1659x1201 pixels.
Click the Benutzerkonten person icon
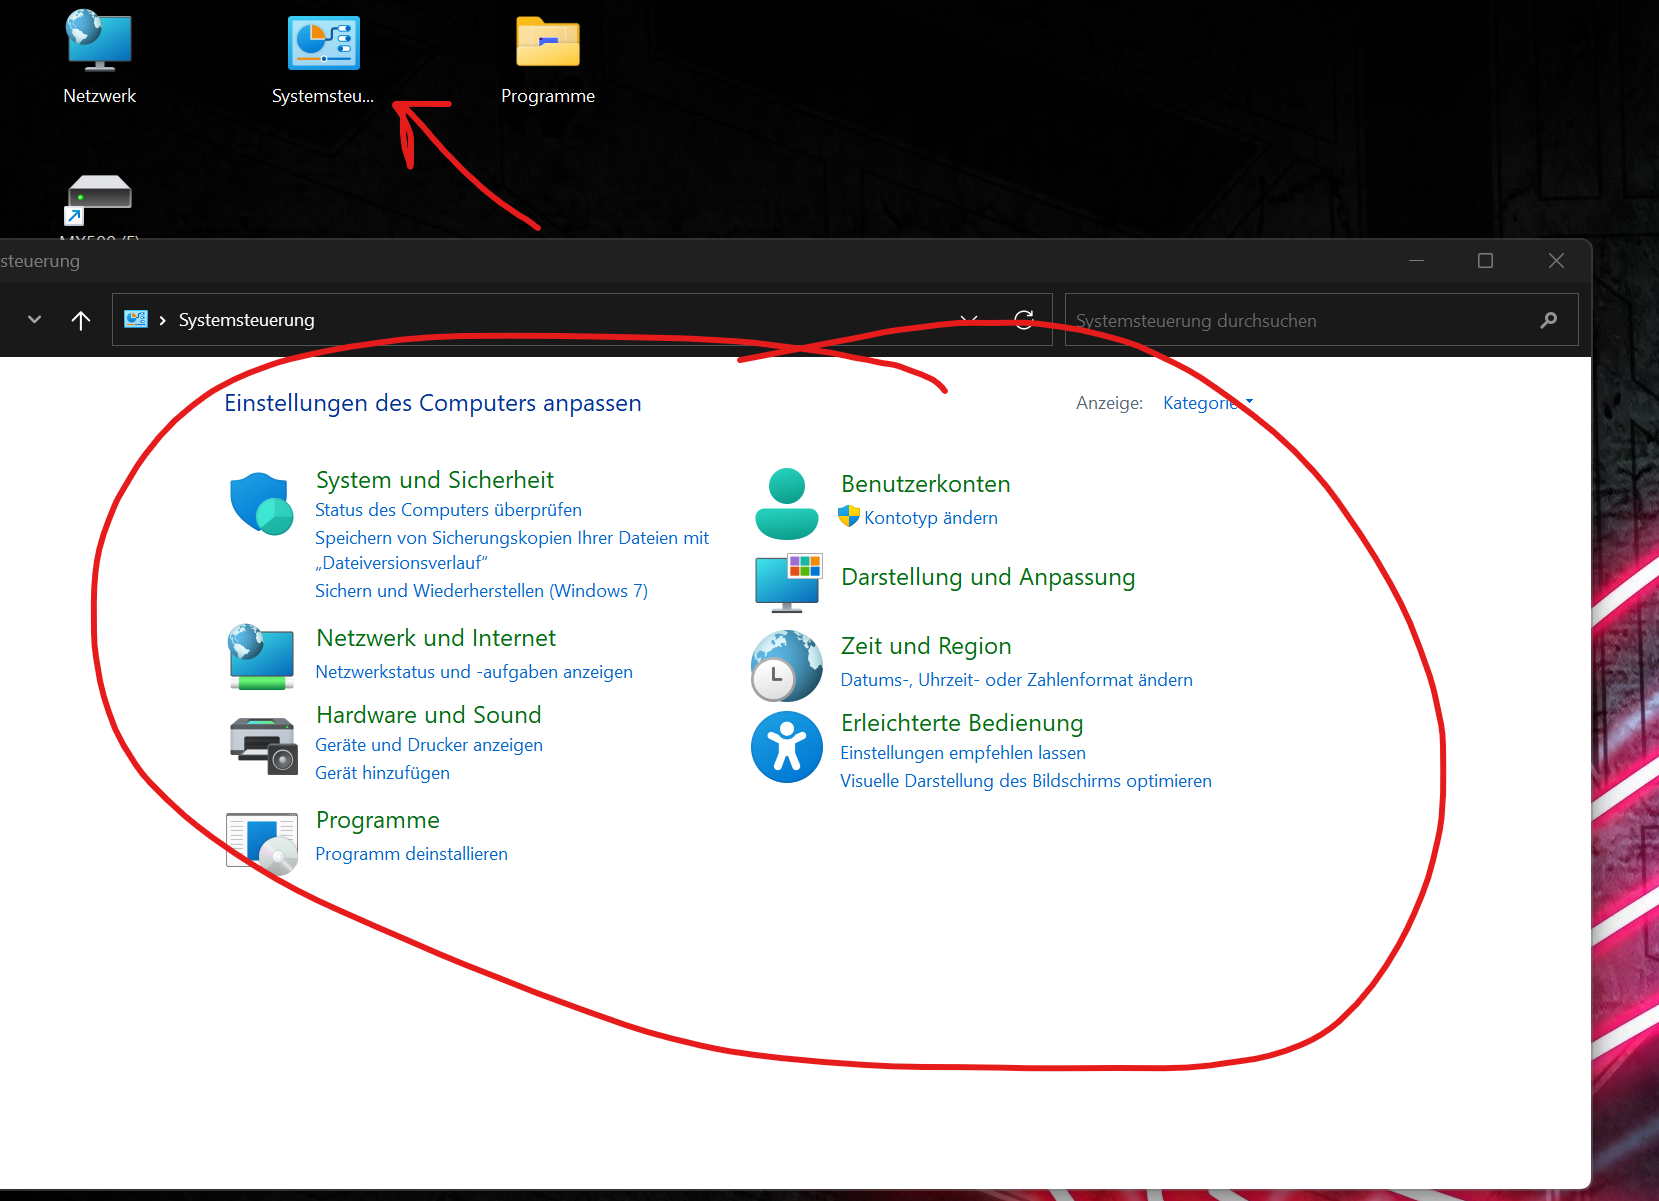[786, 504]
